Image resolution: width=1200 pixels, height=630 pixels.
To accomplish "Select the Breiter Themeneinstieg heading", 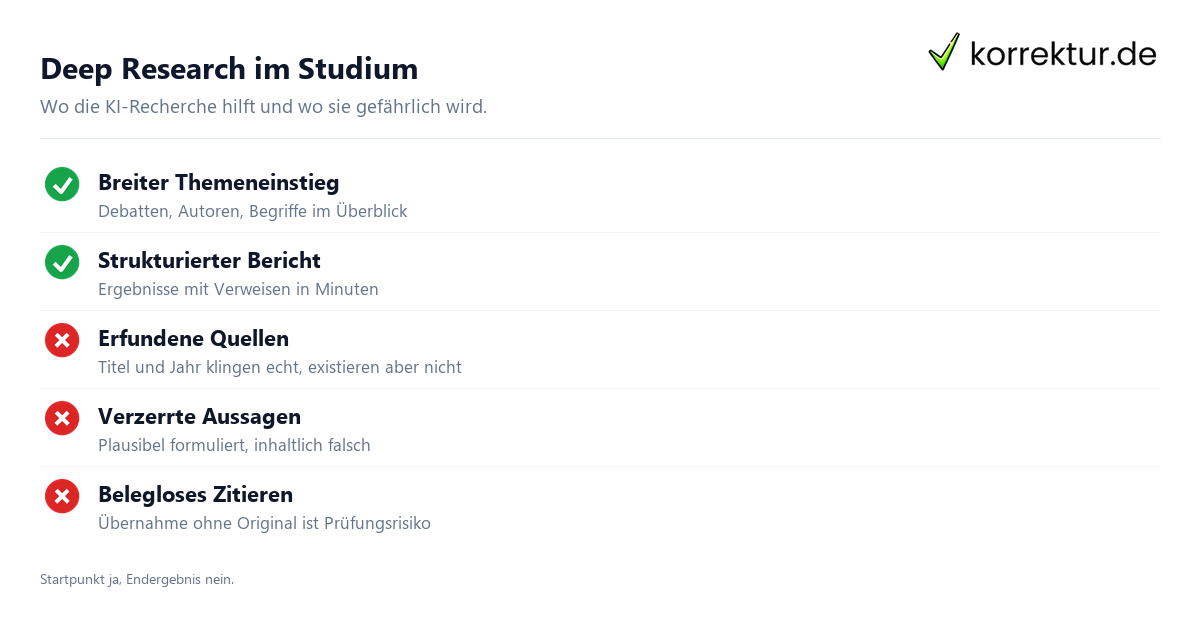I will pos(218,183).
